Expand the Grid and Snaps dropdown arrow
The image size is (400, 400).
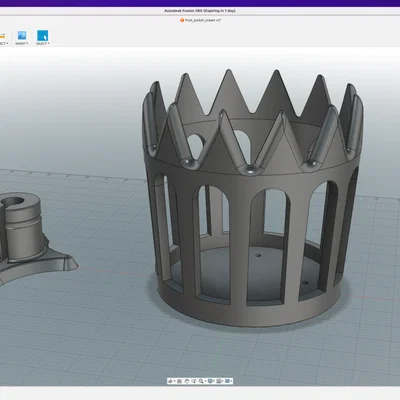tap(223, 381)
